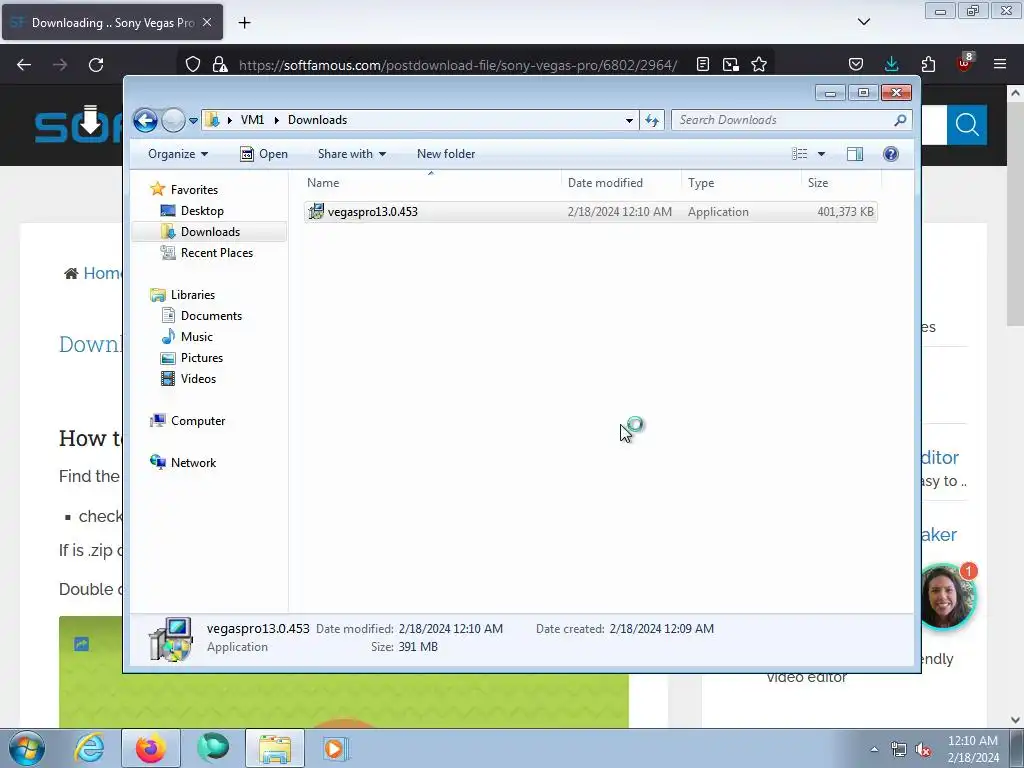The height and width of the screenshot is (768, 1024).
Task: Click the muted volume tray icon
Action: coord(923,750)
